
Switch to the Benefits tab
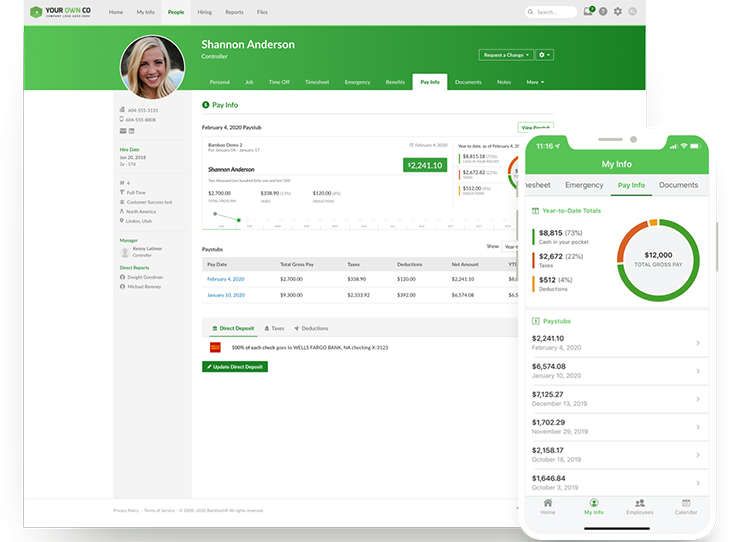coord(395,82)
